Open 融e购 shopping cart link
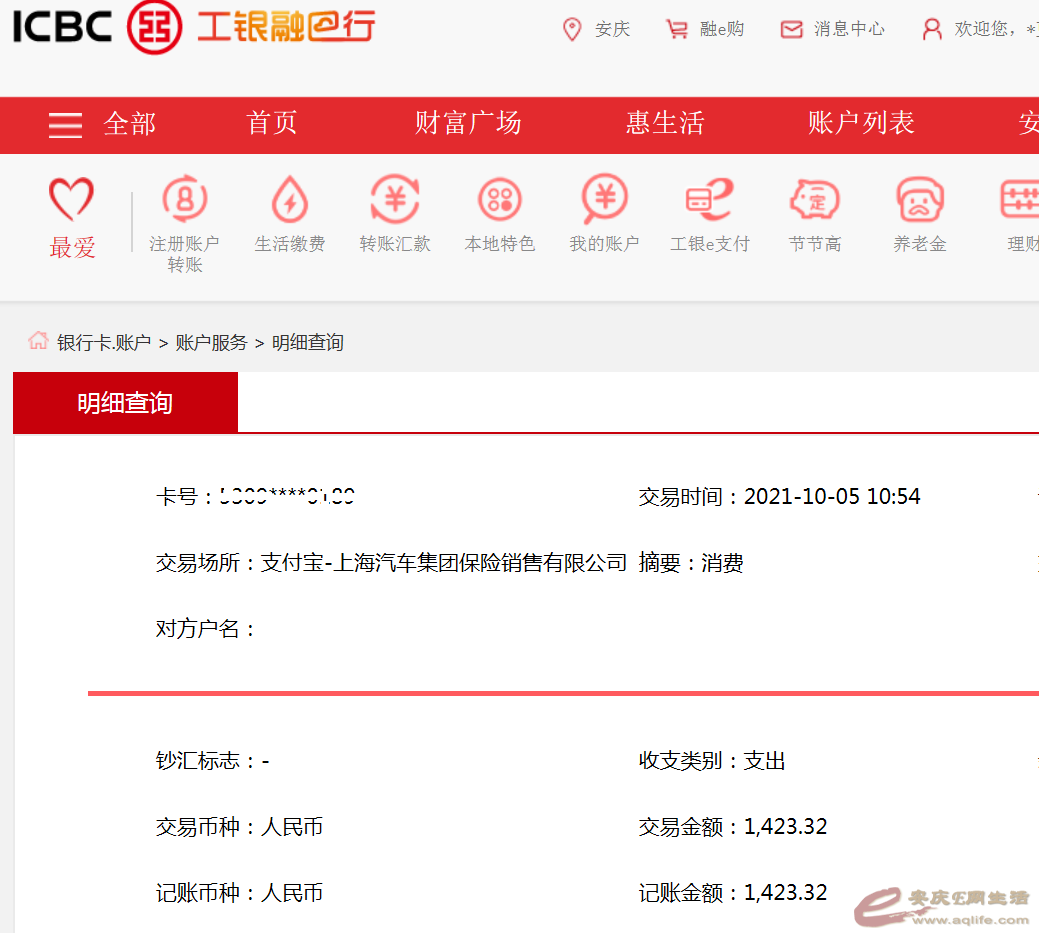Viewport: 1039px width, 933px height. click(x=706, y=29)
